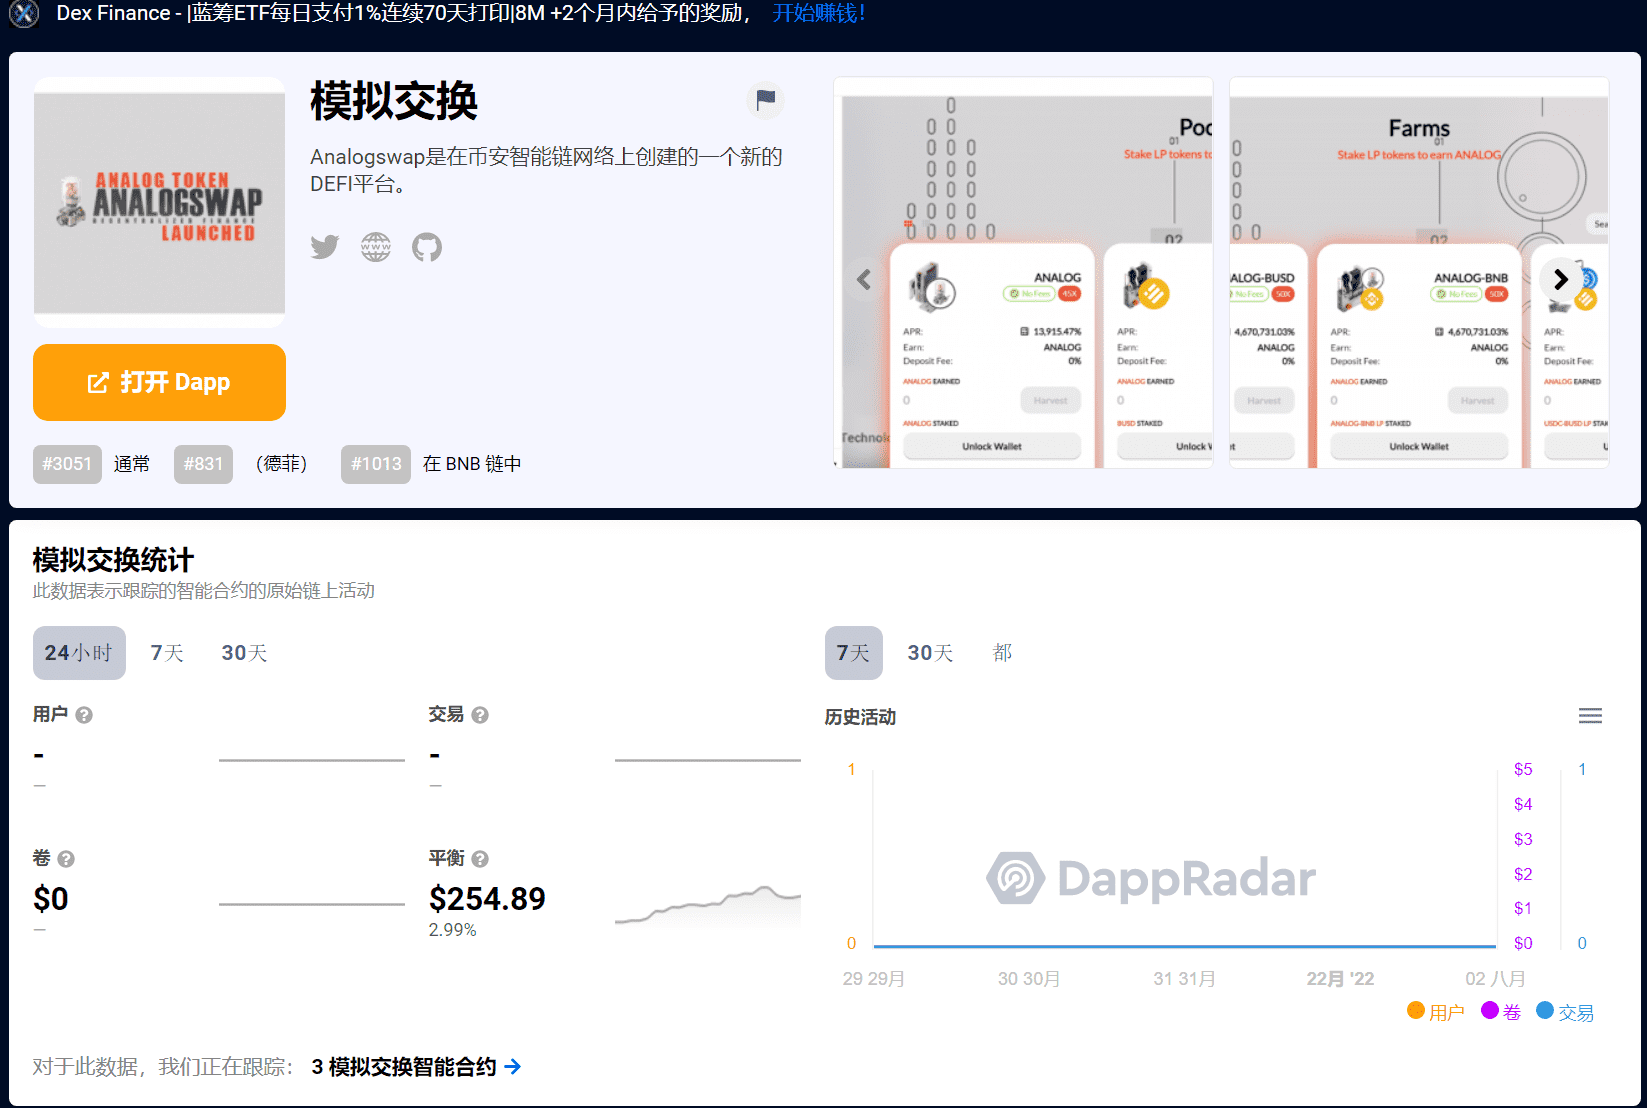Open the chart hamburger menu
The image size is (1647, 1108).
coord(1590,716)
